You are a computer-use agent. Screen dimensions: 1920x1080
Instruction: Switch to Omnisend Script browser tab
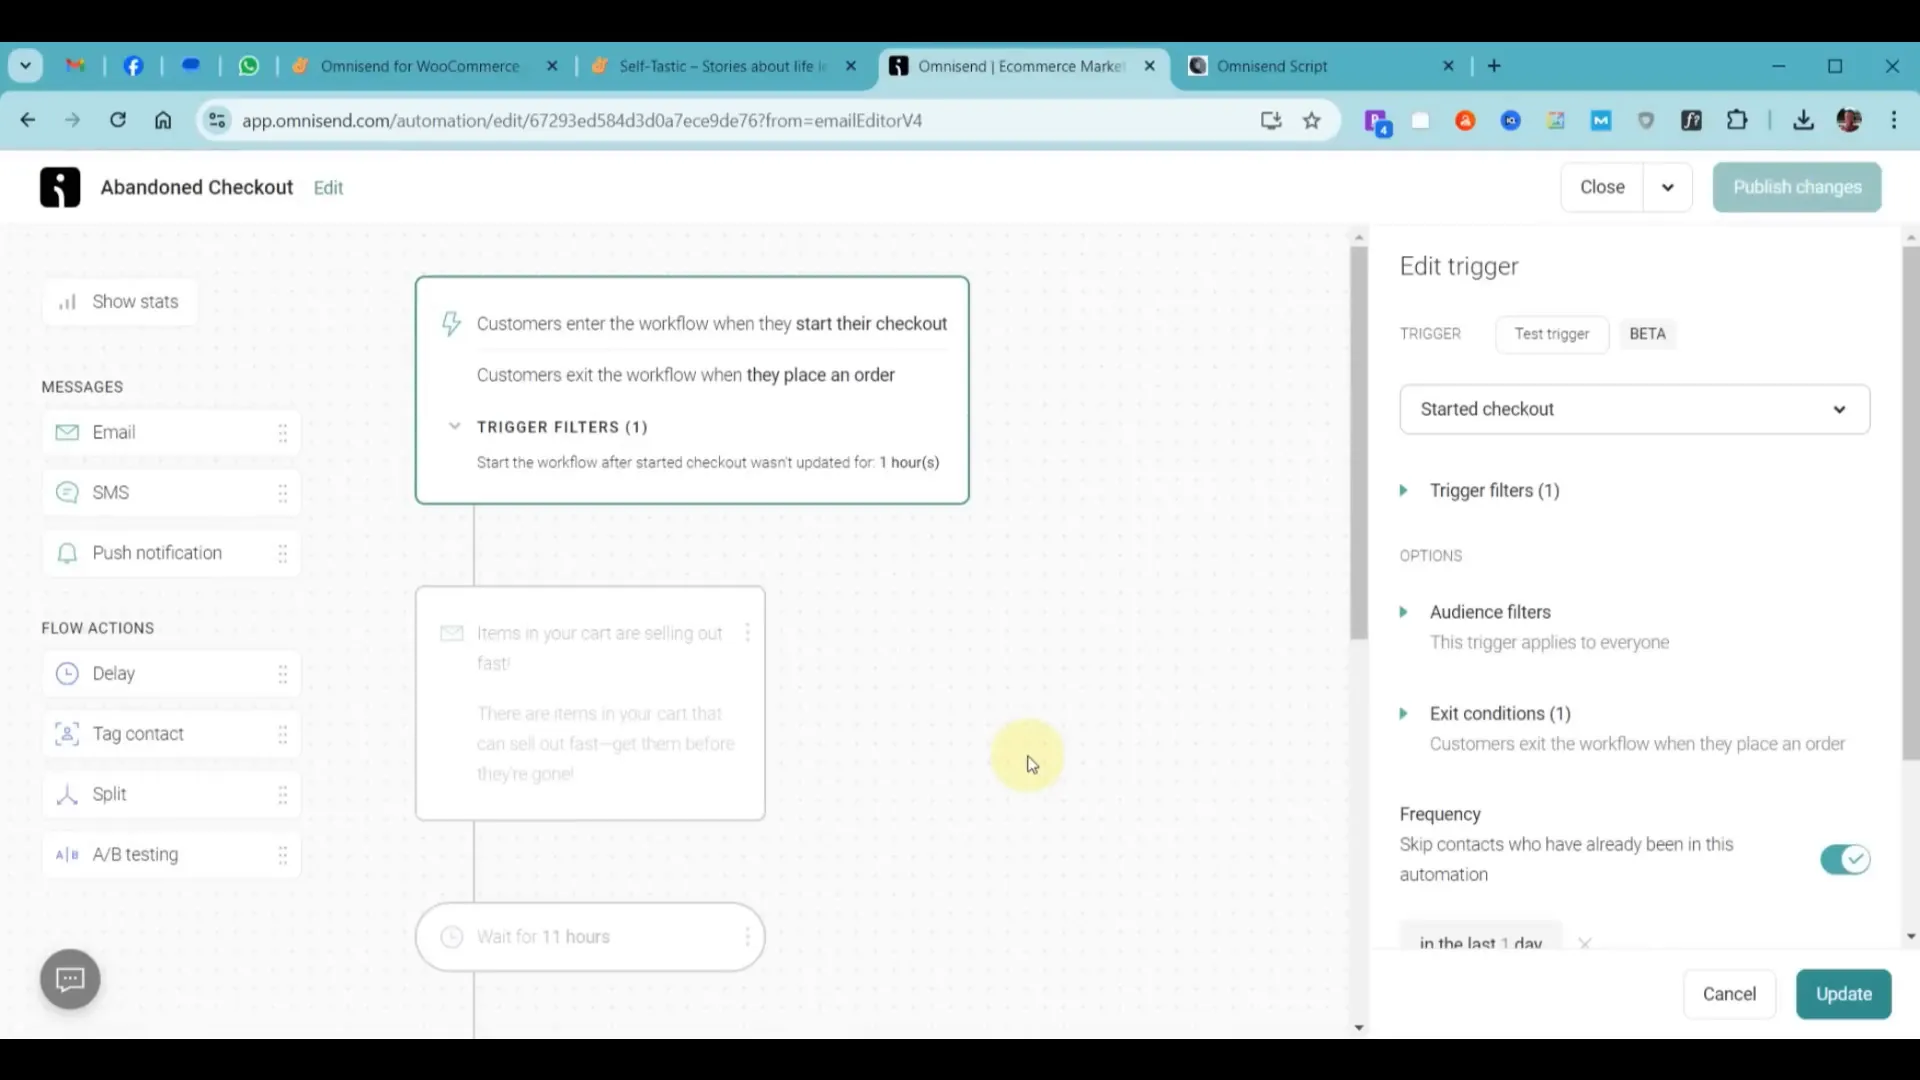1272,66
